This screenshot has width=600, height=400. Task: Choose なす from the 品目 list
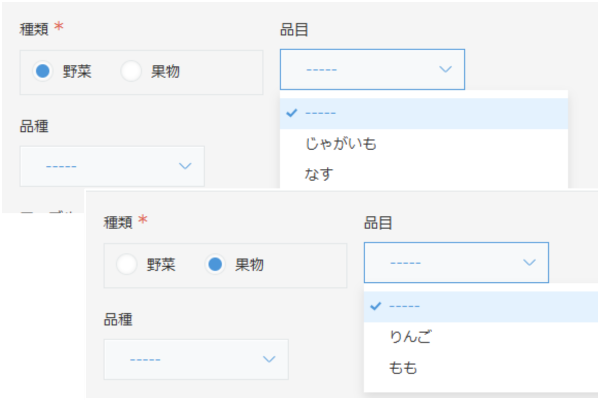[424, 174]
